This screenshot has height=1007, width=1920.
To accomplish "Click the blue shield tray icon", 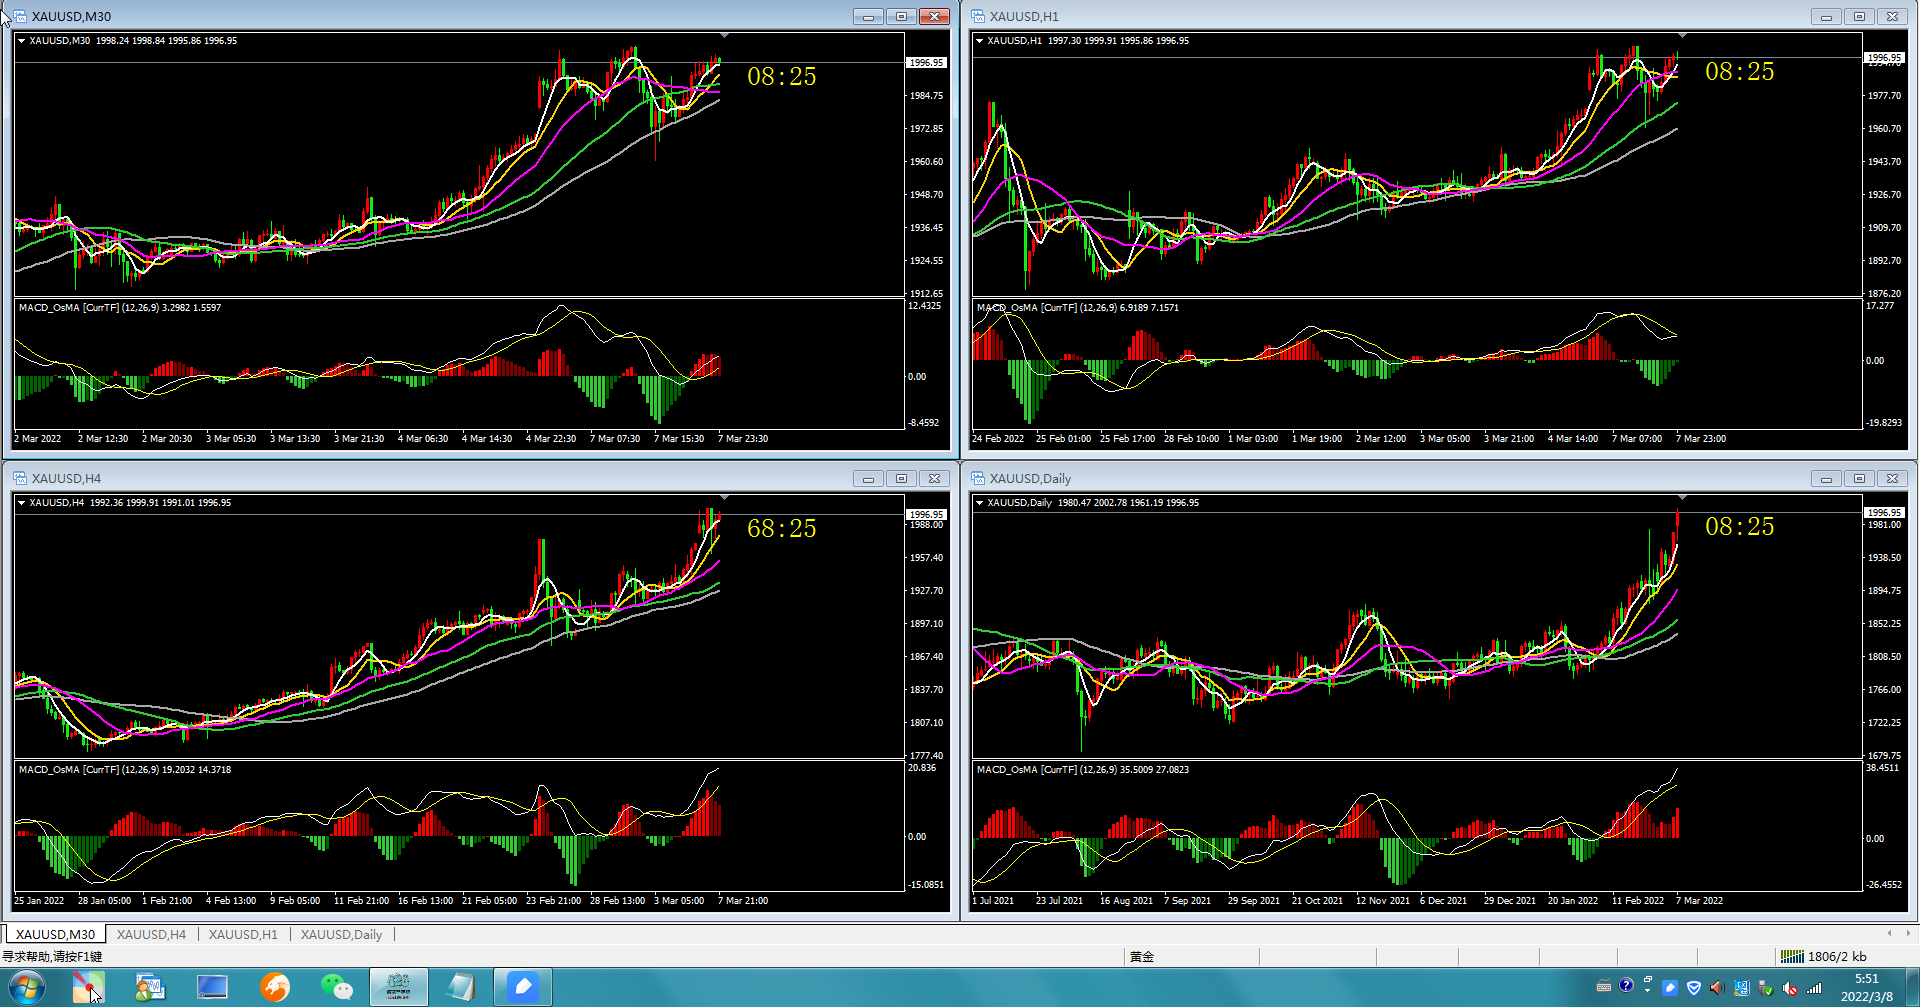I will (x=1694, y=988).
